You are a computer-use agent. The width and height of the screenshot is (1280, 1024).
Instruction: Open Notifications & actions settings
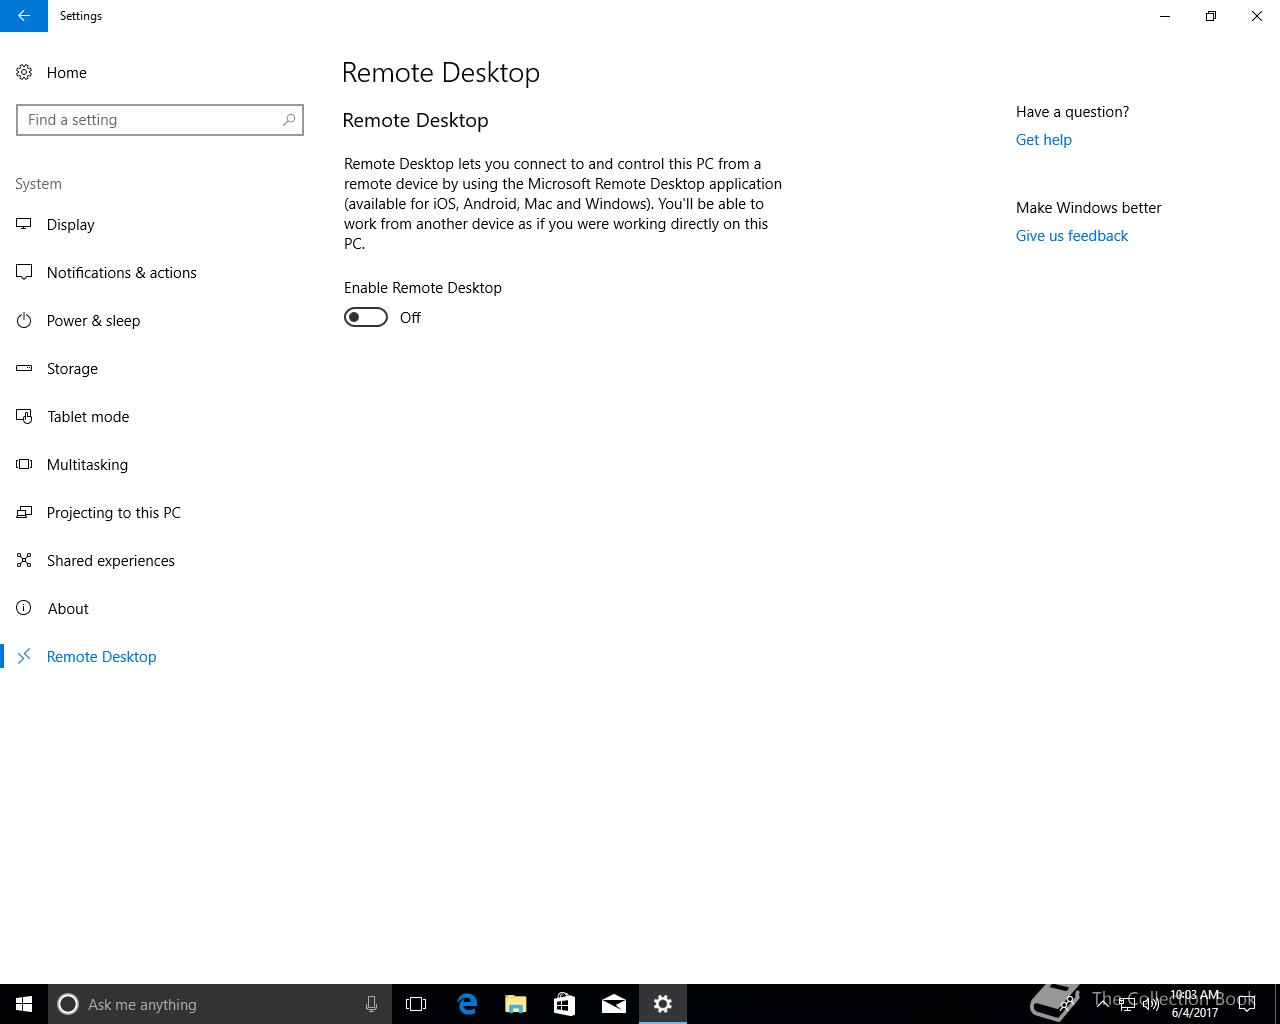click(107, 272)
